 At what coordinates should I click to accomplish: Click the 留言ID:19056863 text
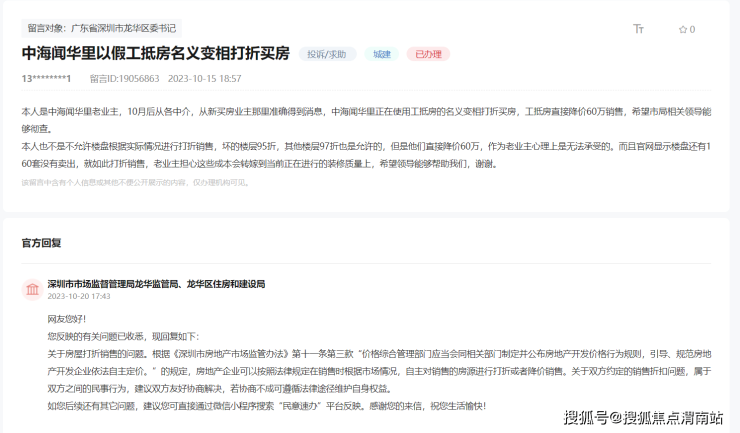(x=124, y=78)
